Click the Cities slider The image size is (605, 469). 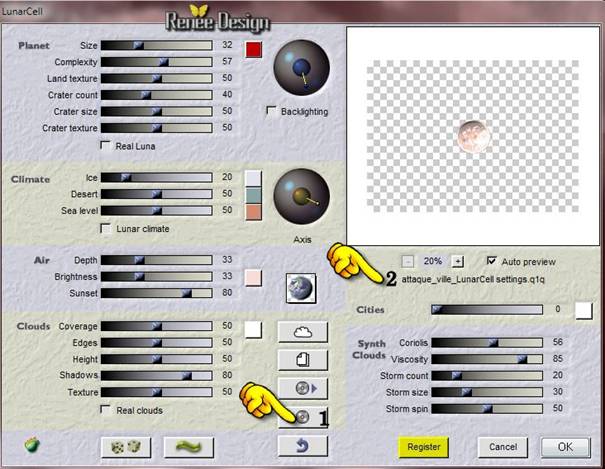click(x=487, y=309)
